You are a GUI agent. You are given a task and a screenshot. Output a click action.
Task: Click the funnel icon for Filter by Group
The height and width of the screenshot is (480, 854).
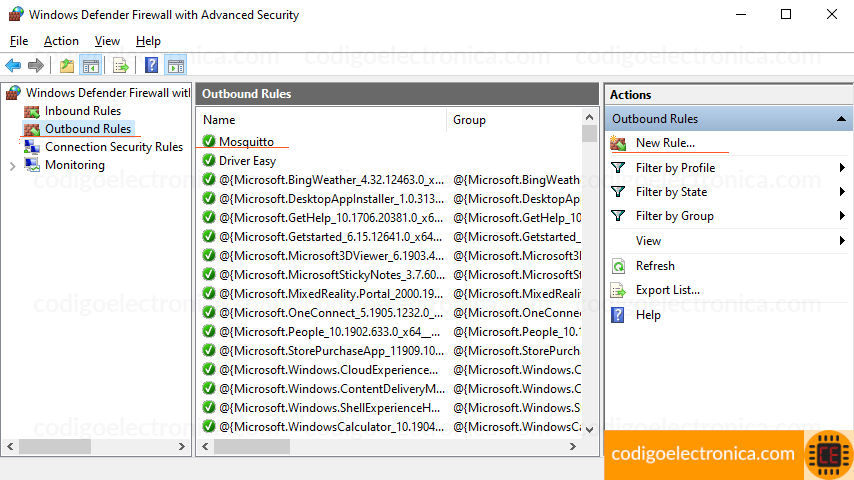pos(618,216)
